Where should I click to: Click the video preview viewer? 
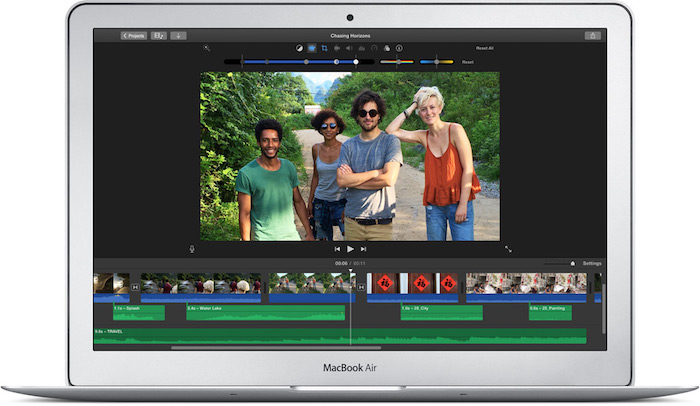(x=350, y=156)
